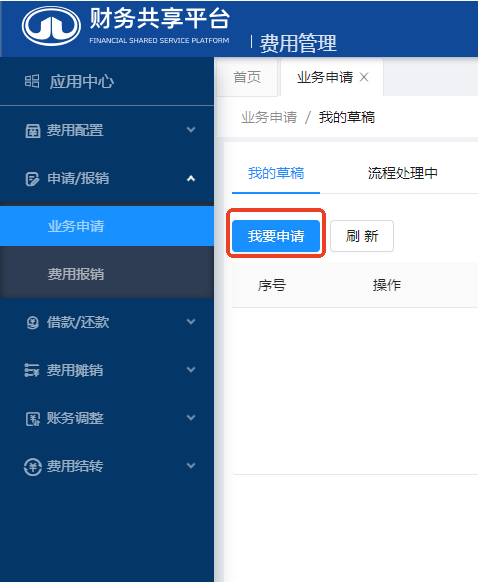Expand the 费用配置 chevron
This screenshot has width=478, height=582.
[x=191, y=130]
